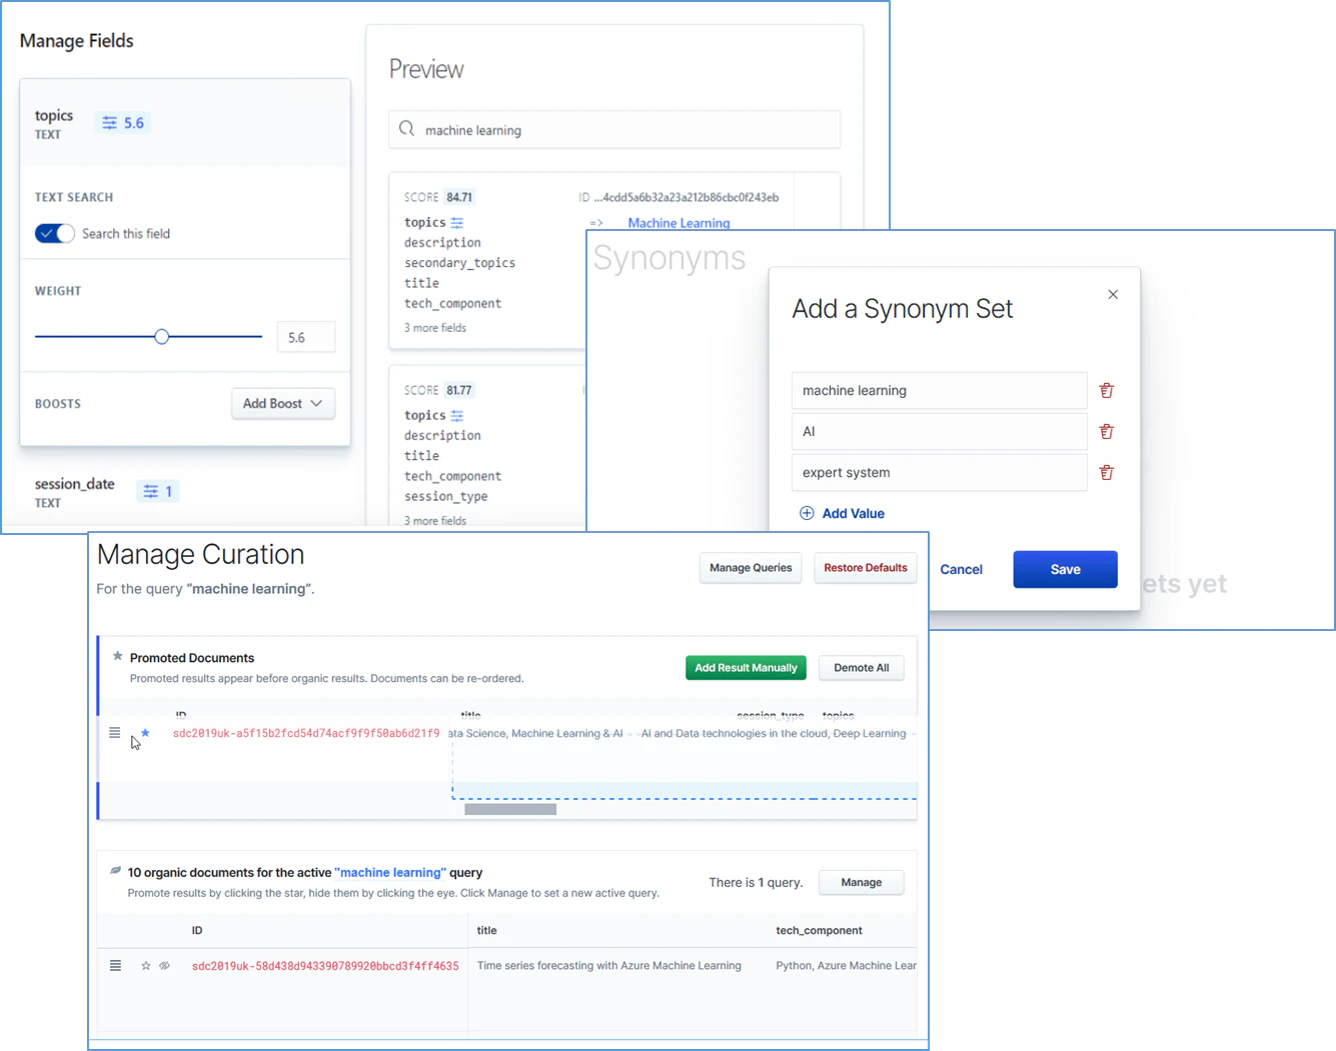Click session_type field in second result
The width and height of the screenshot is (1336, 1051).
(446, 496)
